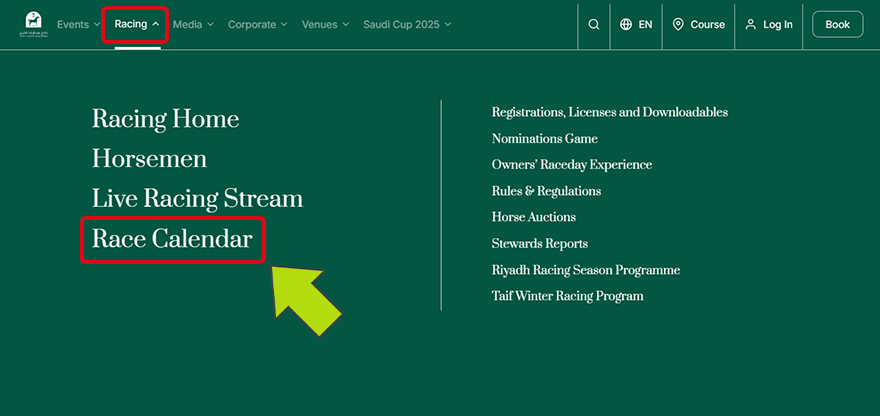The height and width of the screenshot is (416, 880).
Task: Select Horsemen from the Racing menu
Action: (149, 159)
